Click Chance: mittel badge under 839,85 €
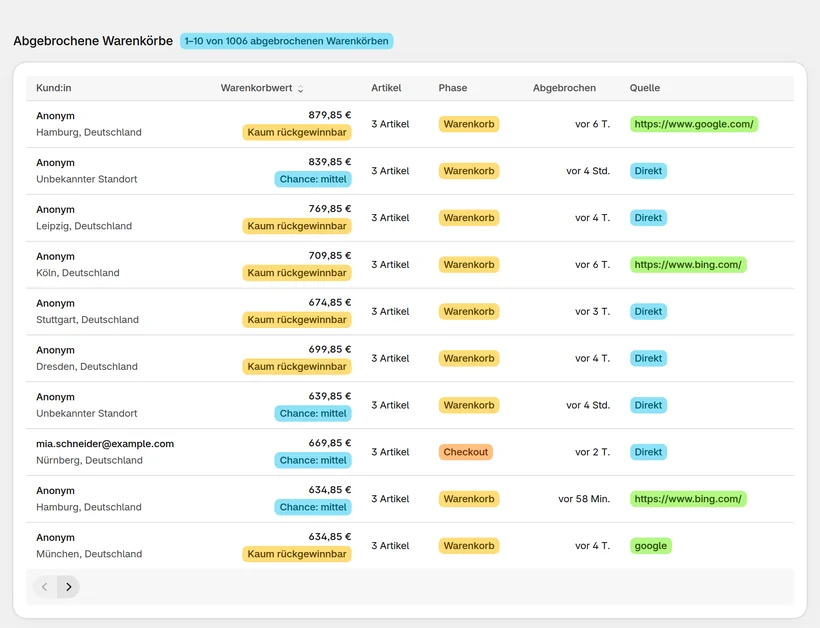Image resolution: width=820 pixels, height=628 pixels. pyautogui.click(x=313, y=179)
